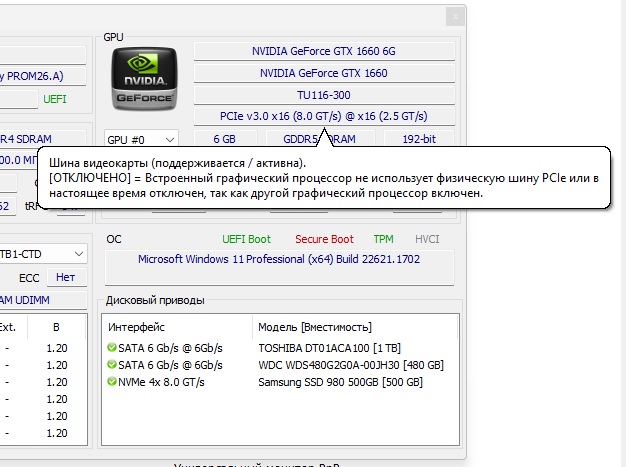
Task: Click the GDDR5 SDRAM memory type field
Action: coord(320,139)
